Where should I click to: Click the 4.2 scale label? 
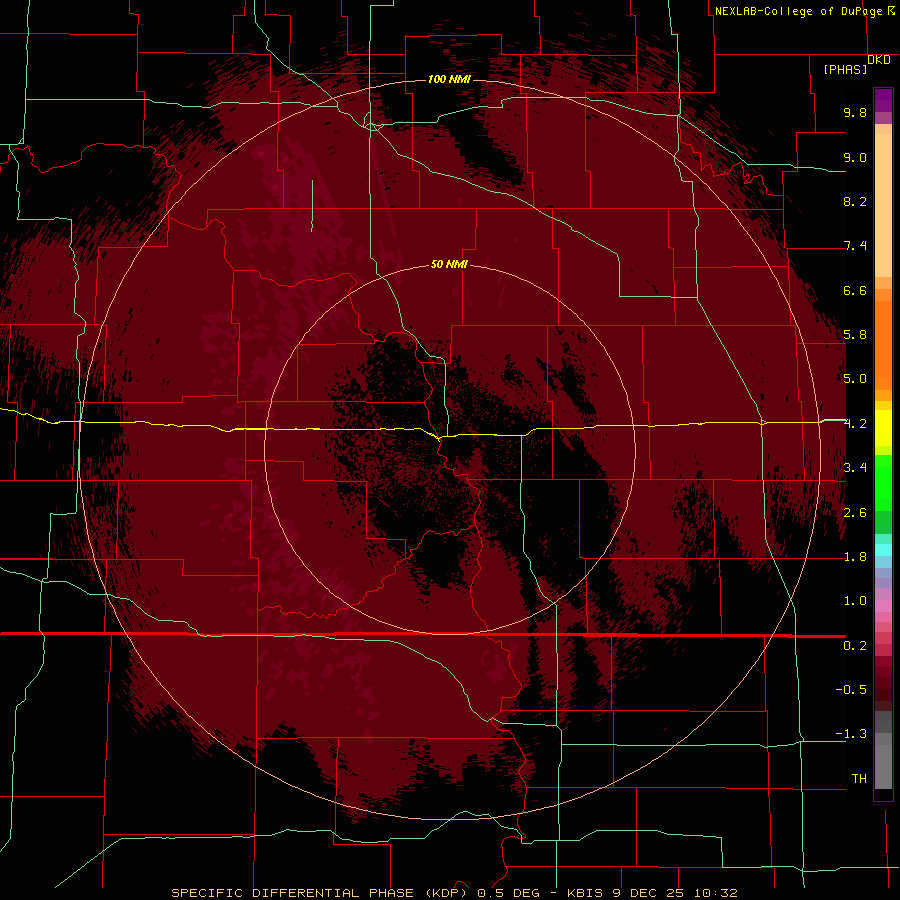855,424
